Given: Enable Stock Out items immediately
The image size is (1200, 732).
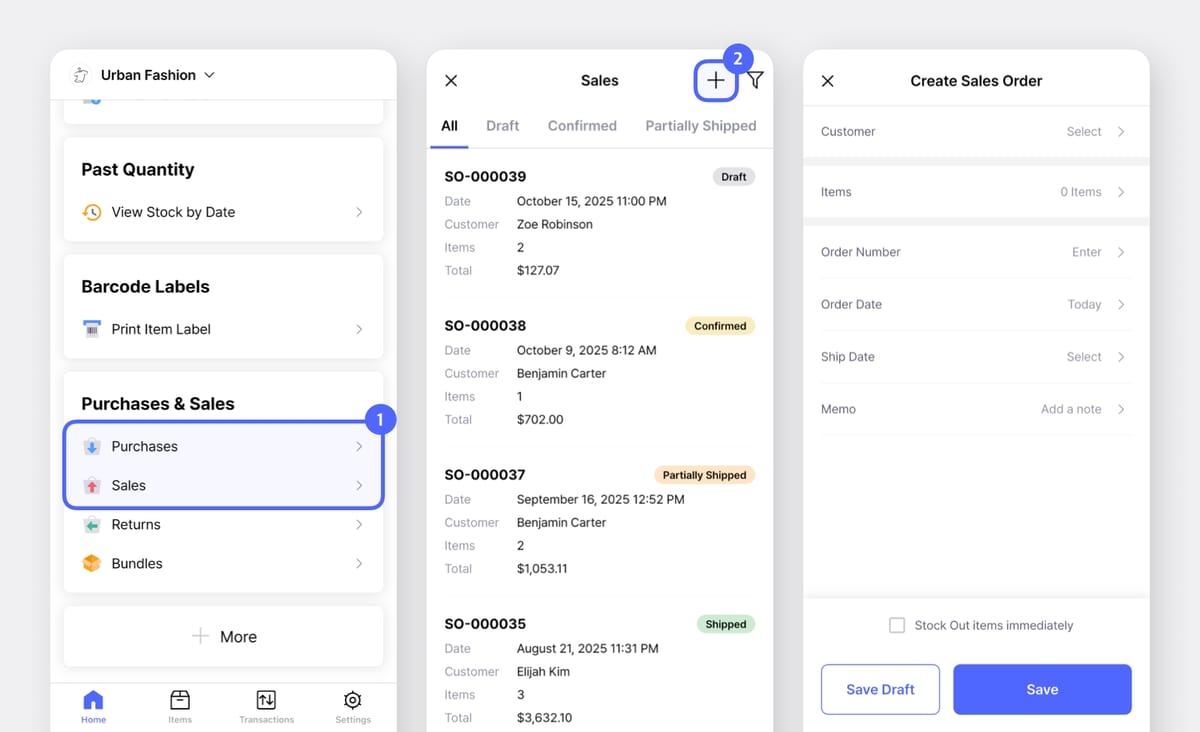Looking at the screenshot, I should click(x=897, y=625).
